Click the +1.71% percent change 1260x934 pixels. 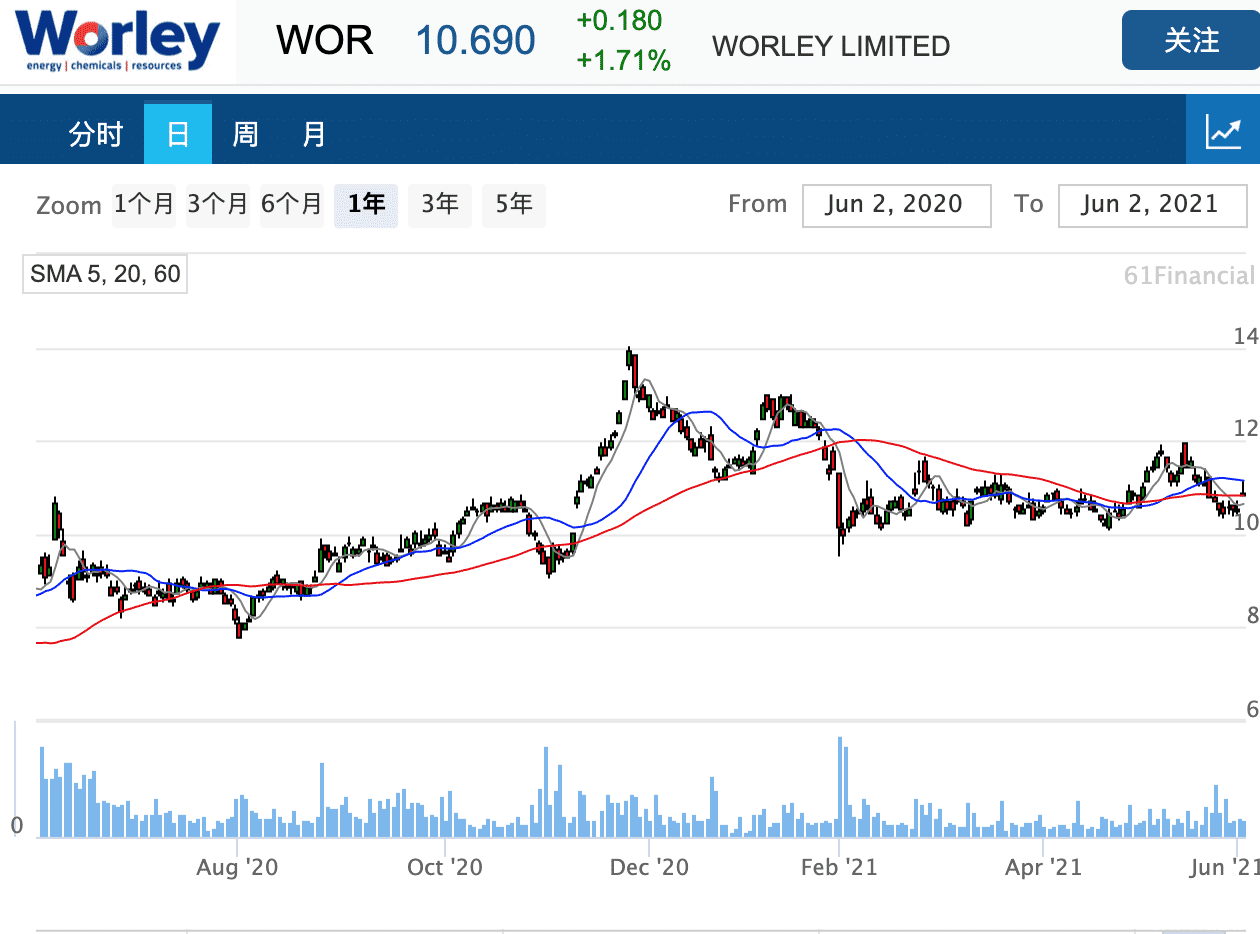[623, 61]
